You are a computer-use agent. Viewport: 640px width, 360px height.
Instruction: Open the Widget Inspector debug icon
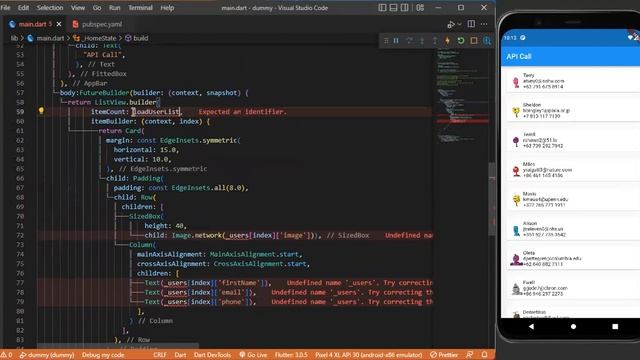487,40
